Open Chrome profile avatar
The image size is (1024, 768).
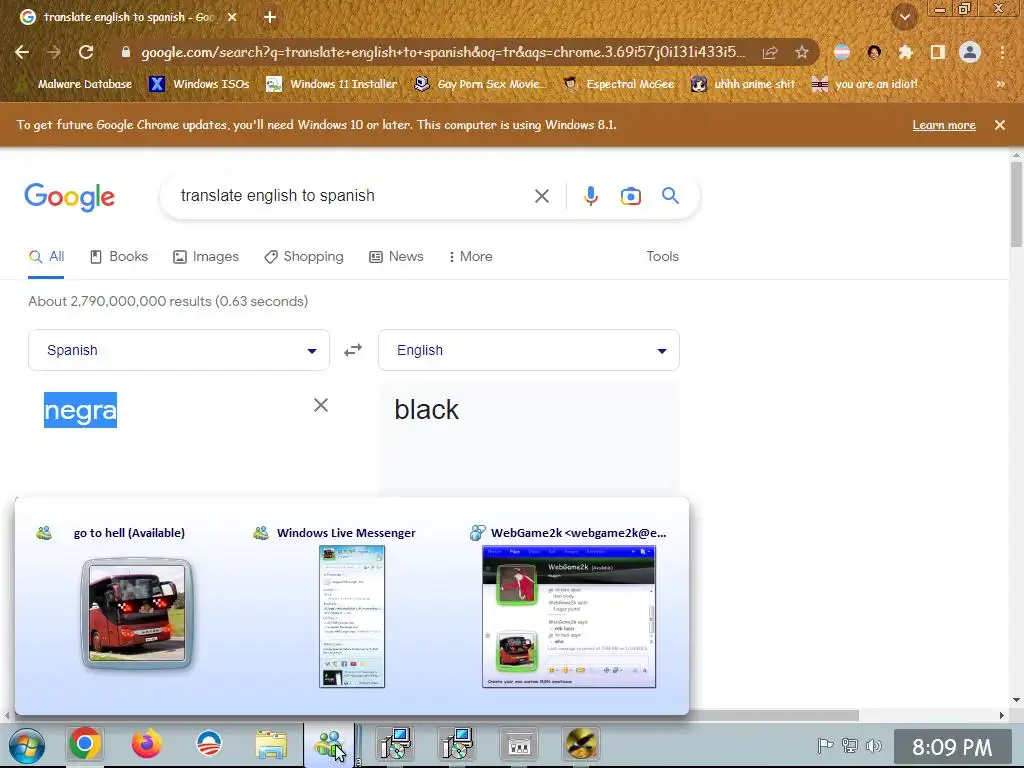click(x=970, y=52)
